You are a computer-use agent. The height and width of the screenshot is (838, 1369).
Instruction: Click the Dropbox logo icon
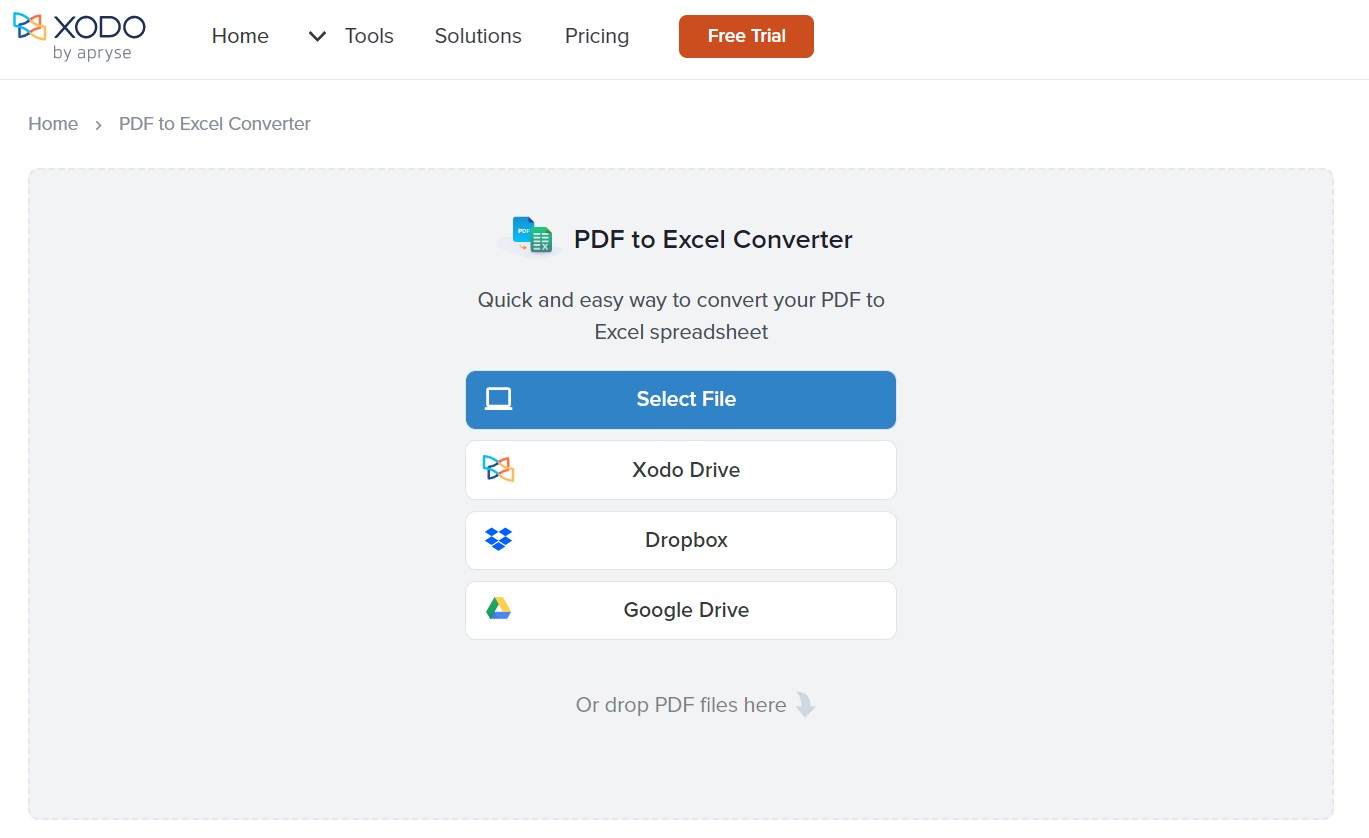[x=498, y=540]
